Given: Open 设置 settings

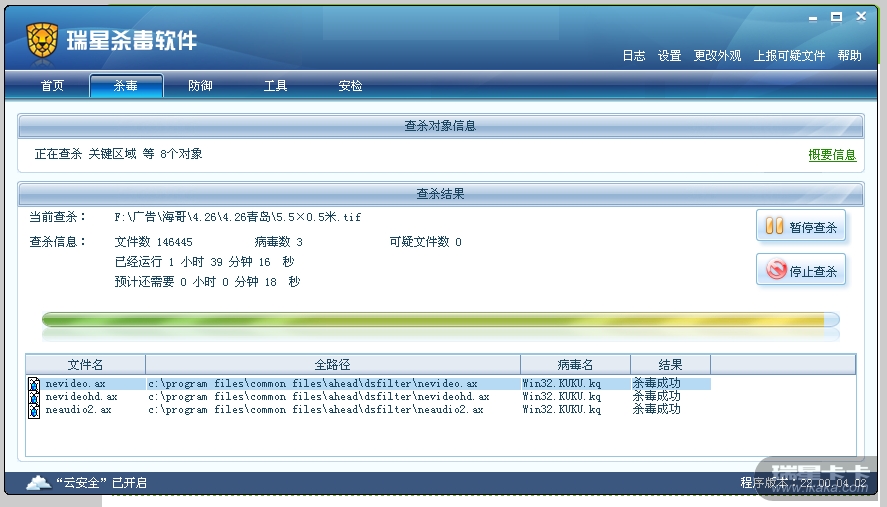Looking at the screenshot, I should click(x=669, y=55).
